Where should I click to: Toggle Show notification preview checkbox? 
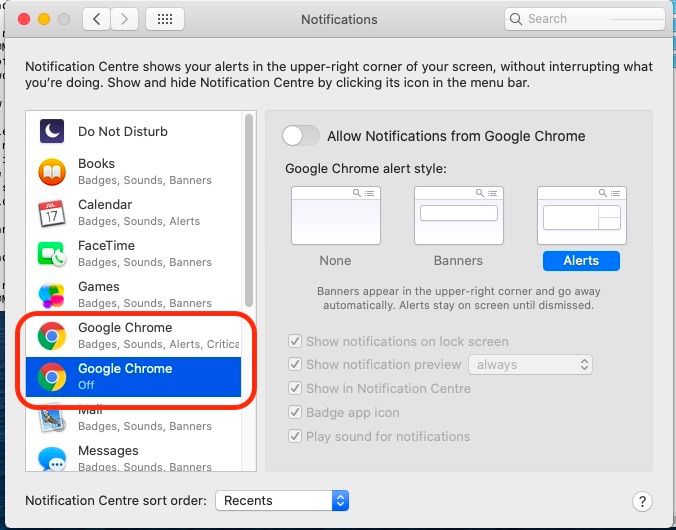[x=295, y=364]
